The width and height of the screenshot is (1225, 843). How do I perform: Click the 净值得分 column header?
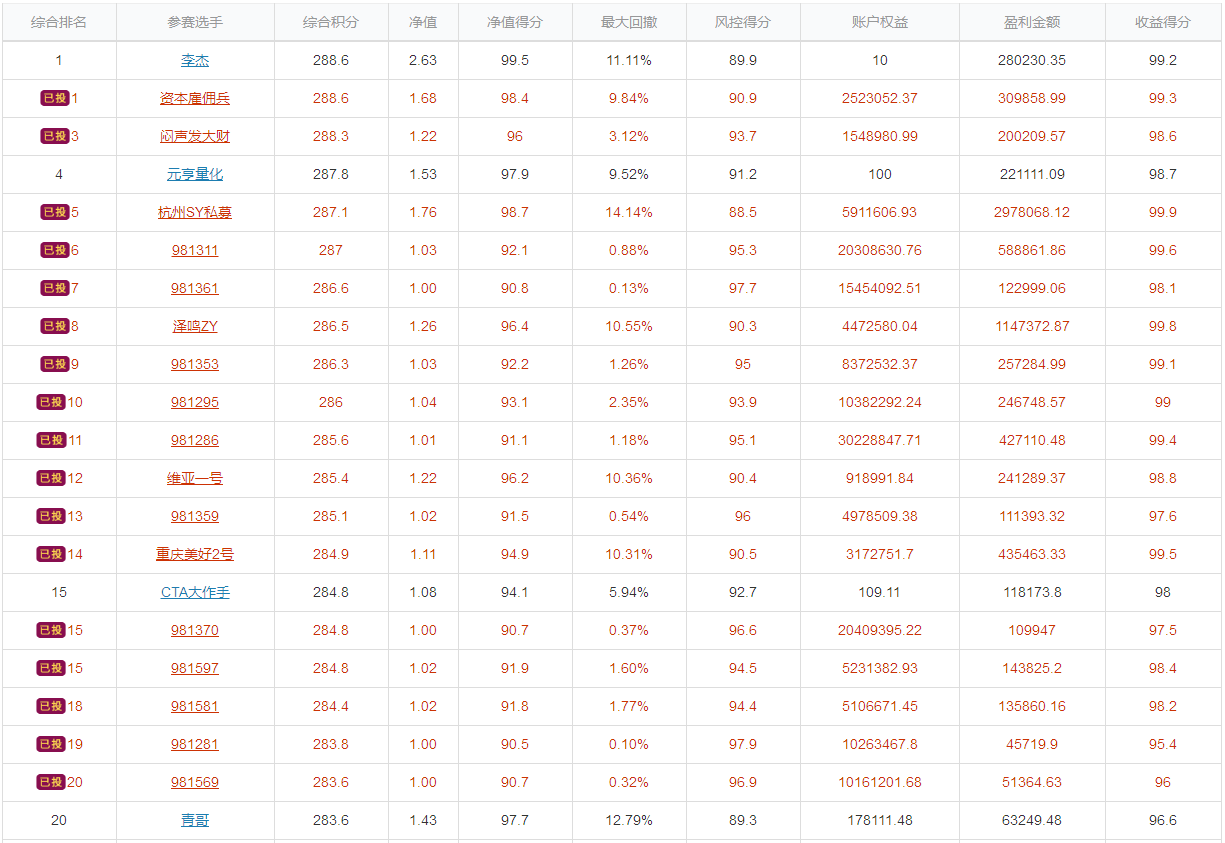[515, 22]
